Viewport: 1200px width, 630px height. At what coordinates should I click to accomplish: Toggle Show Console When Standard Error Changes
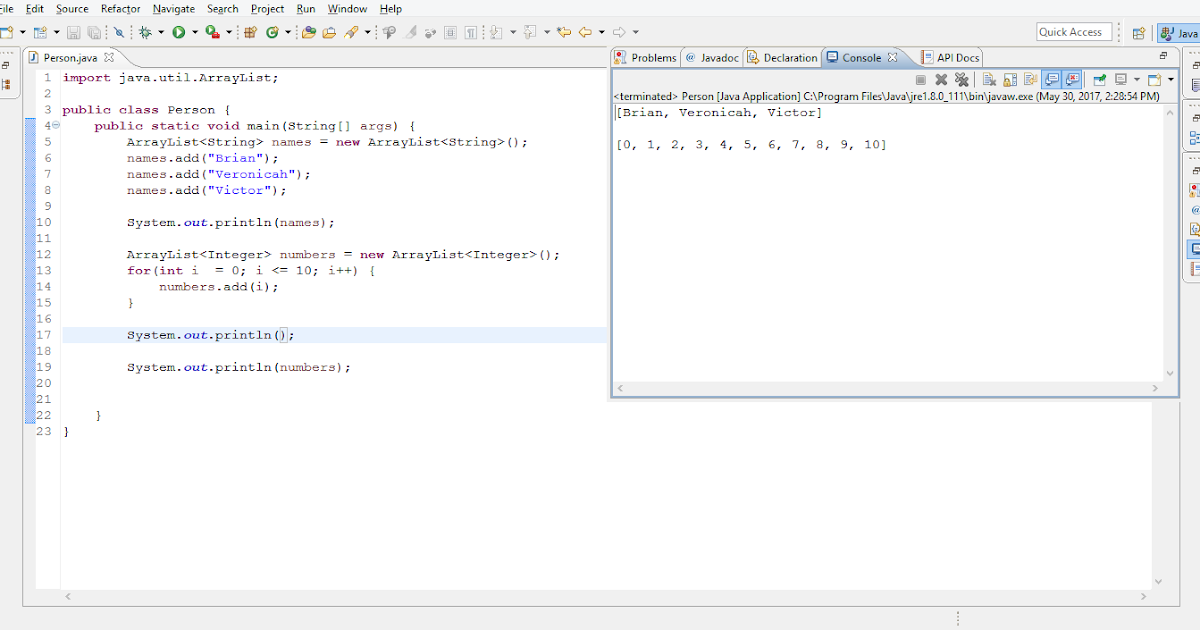coord(1071,79)
